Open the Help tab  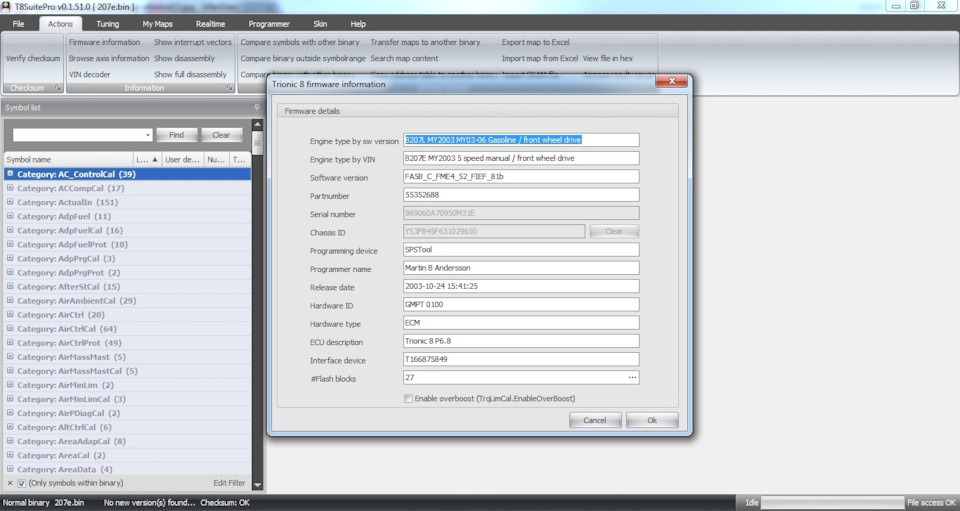[358, 24]
